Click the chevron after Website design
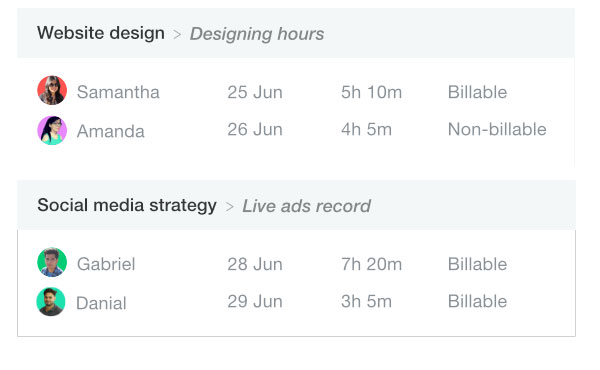Viewport: 600px width, 370px height. pyautogui.click(x=177, y=35)
